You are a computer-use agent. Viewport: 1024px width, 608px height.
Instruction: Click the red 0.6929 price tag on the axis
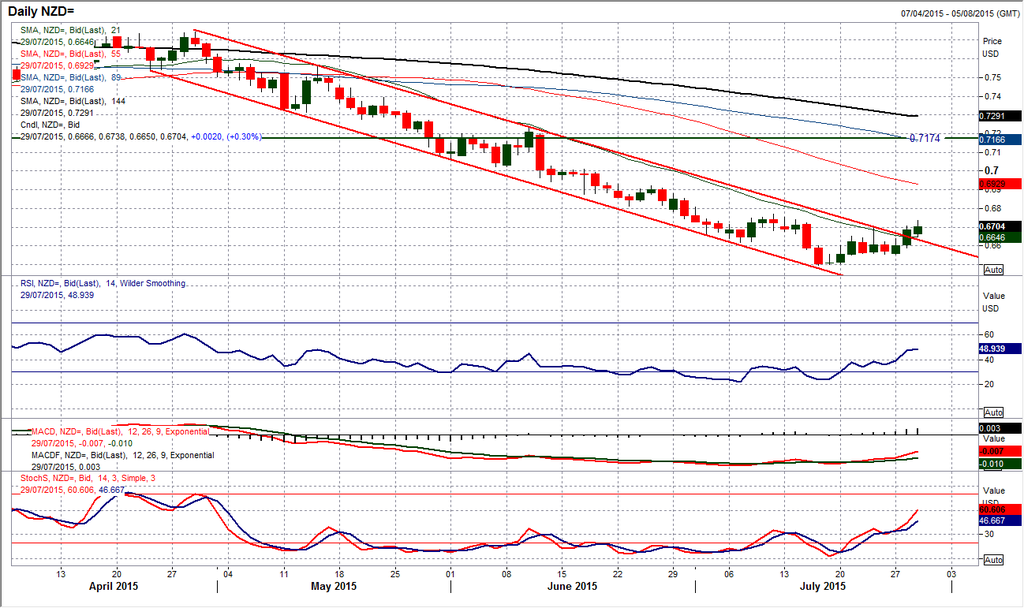(1000, 185)
